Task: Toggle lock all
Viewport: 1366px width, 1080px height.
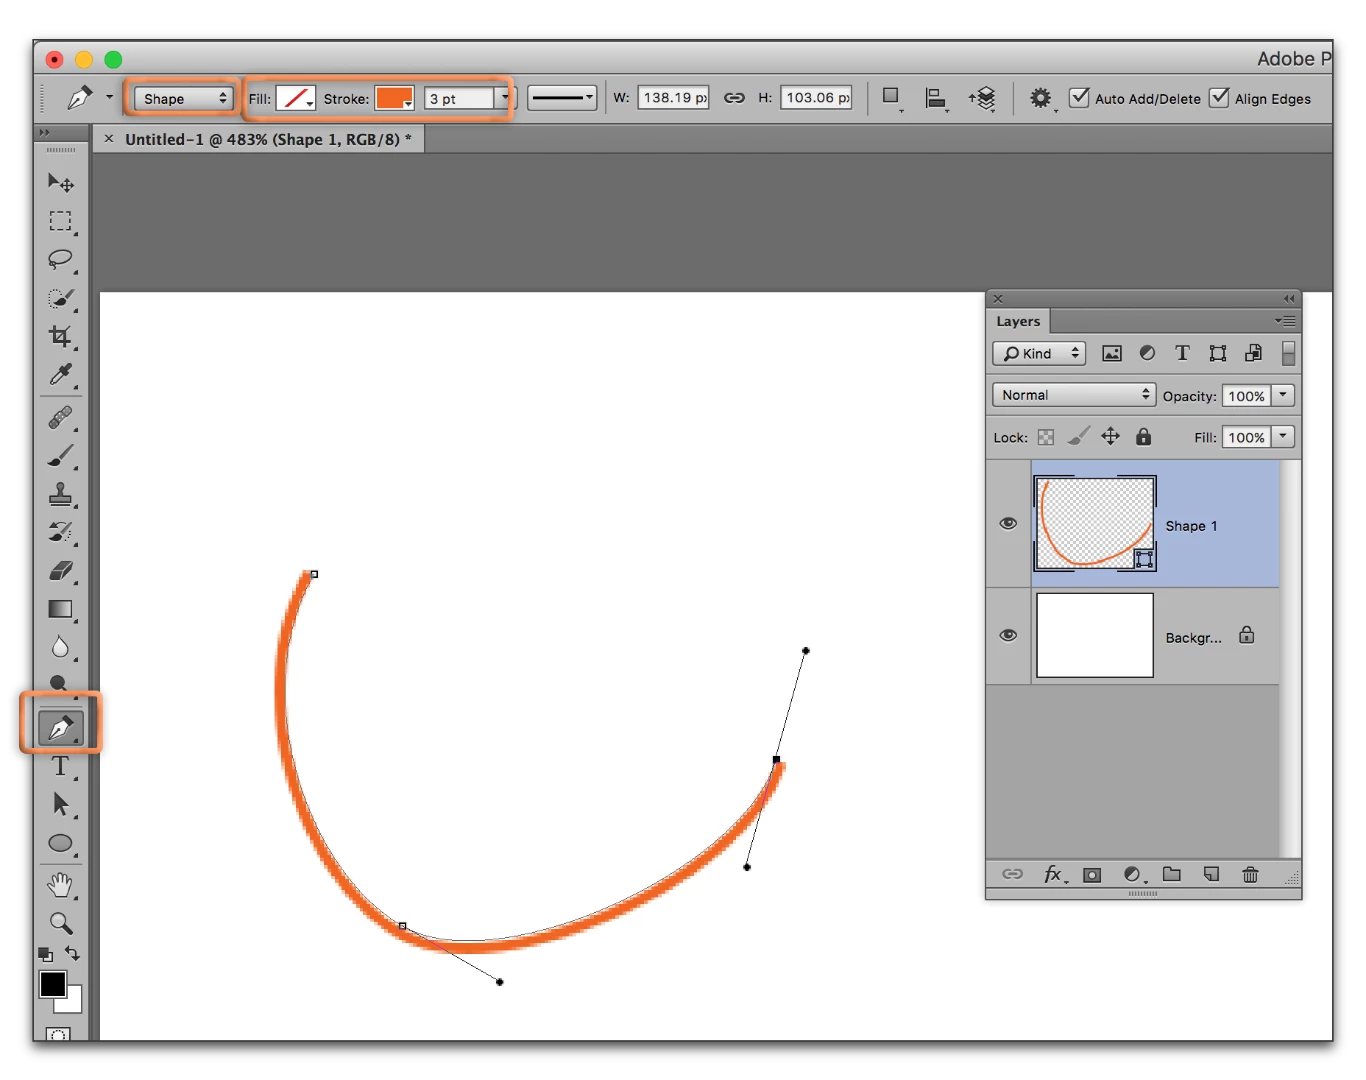Action: pyautogui.click(x=1143, y=436)
